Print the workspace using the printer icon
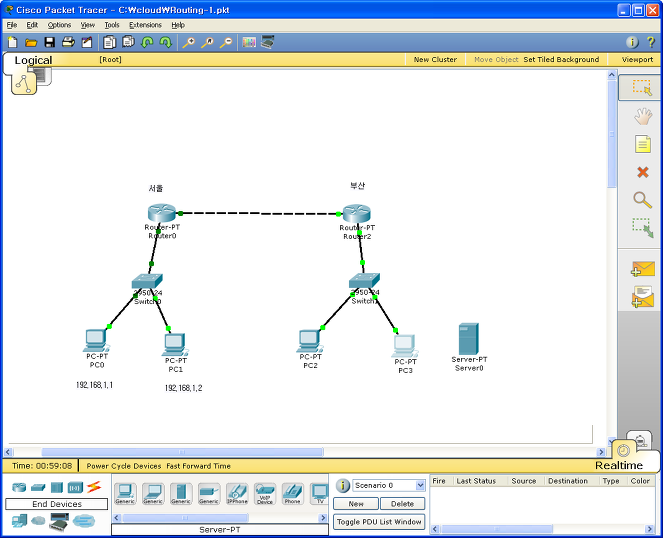 point(68,42)
